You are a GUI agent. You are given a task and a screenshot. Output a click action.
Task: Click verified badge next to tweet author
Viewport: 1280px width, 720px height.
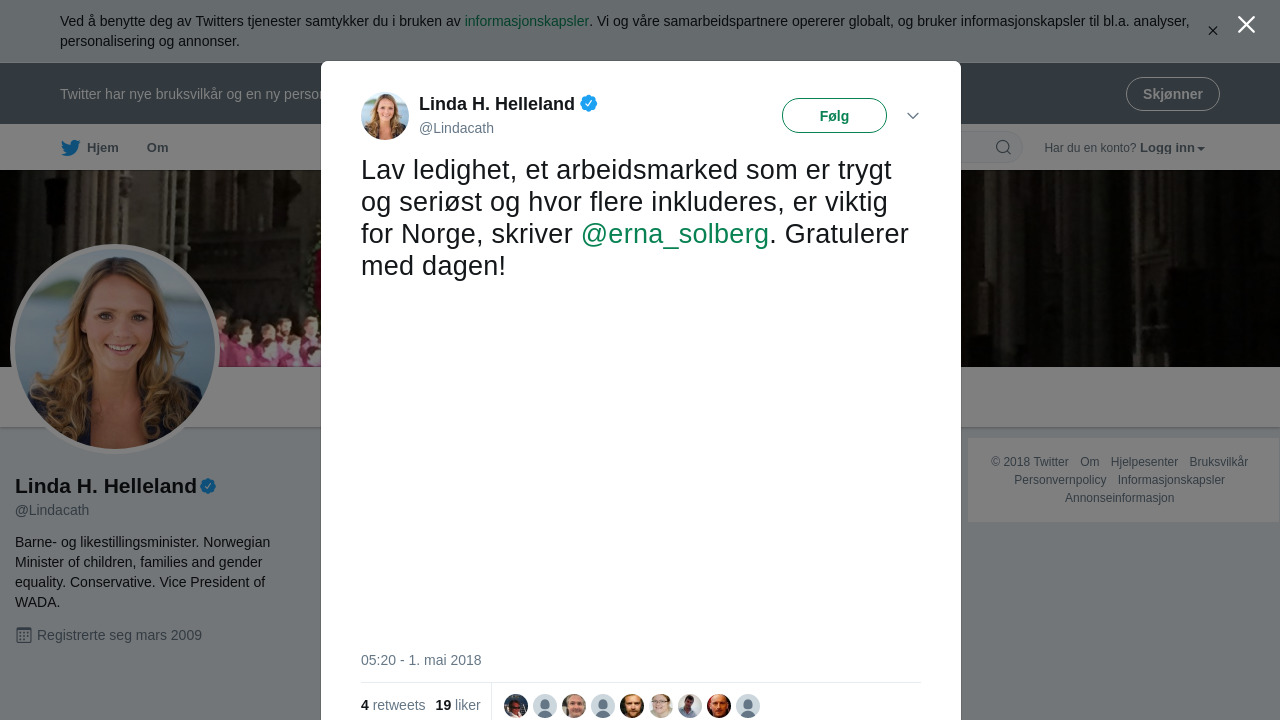point(589,103)
